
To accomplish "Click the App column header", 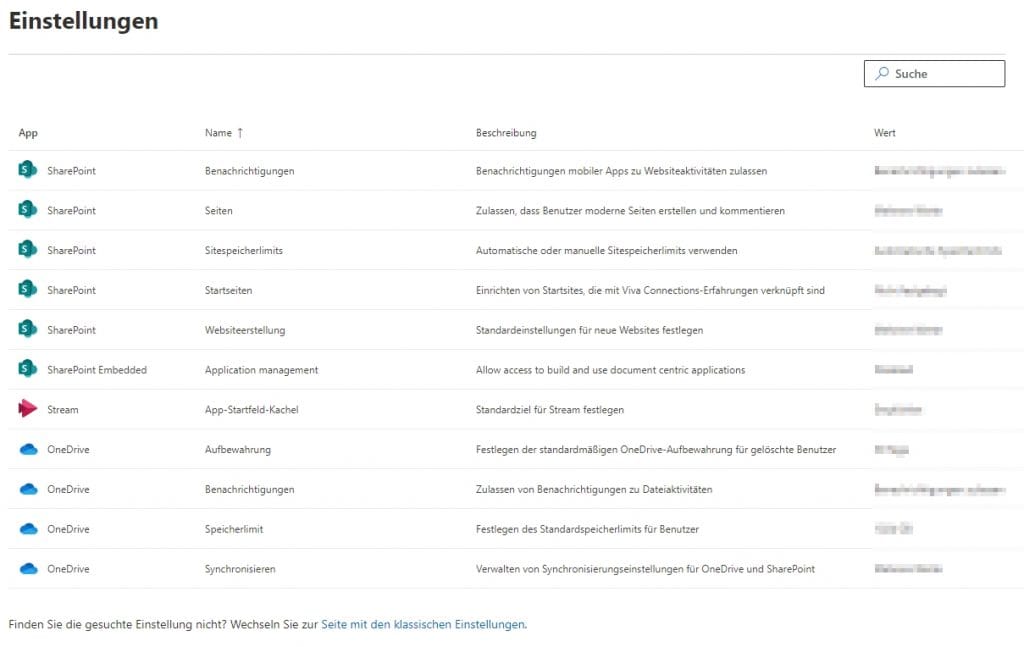I will coord(28,132).
